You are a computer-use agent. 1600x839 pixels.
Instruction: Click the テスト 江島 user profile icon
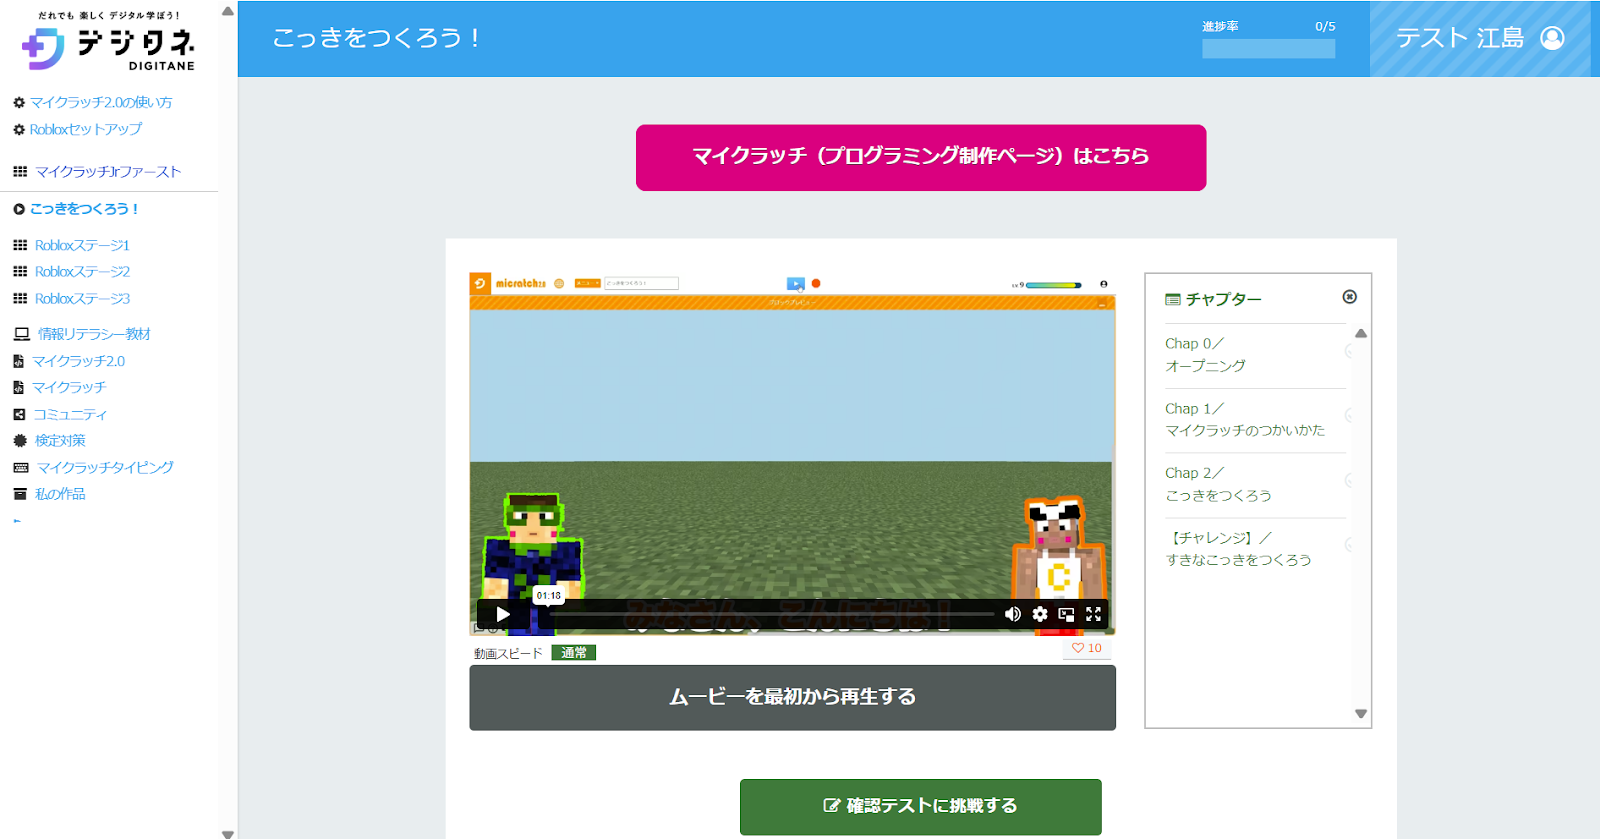point(1552,38)
